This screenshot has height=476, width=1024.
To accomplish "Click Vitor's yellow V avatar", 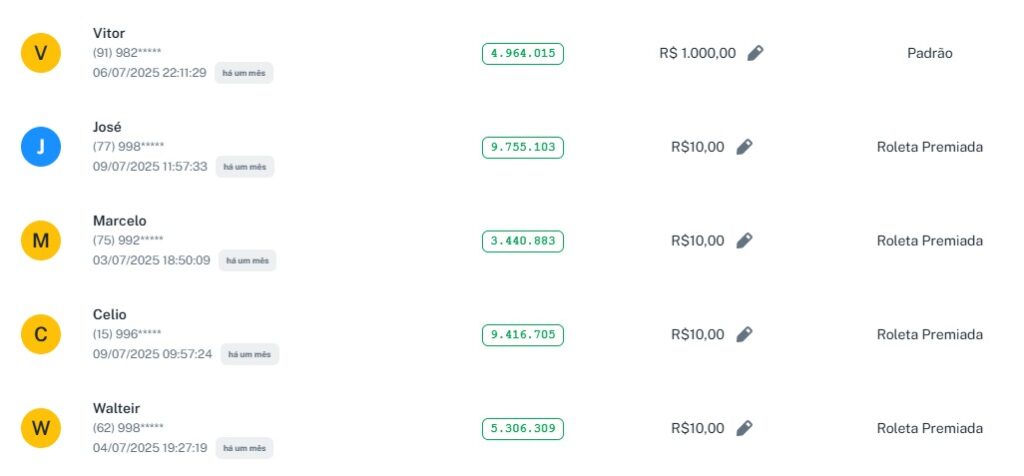I will click(41, 53).
